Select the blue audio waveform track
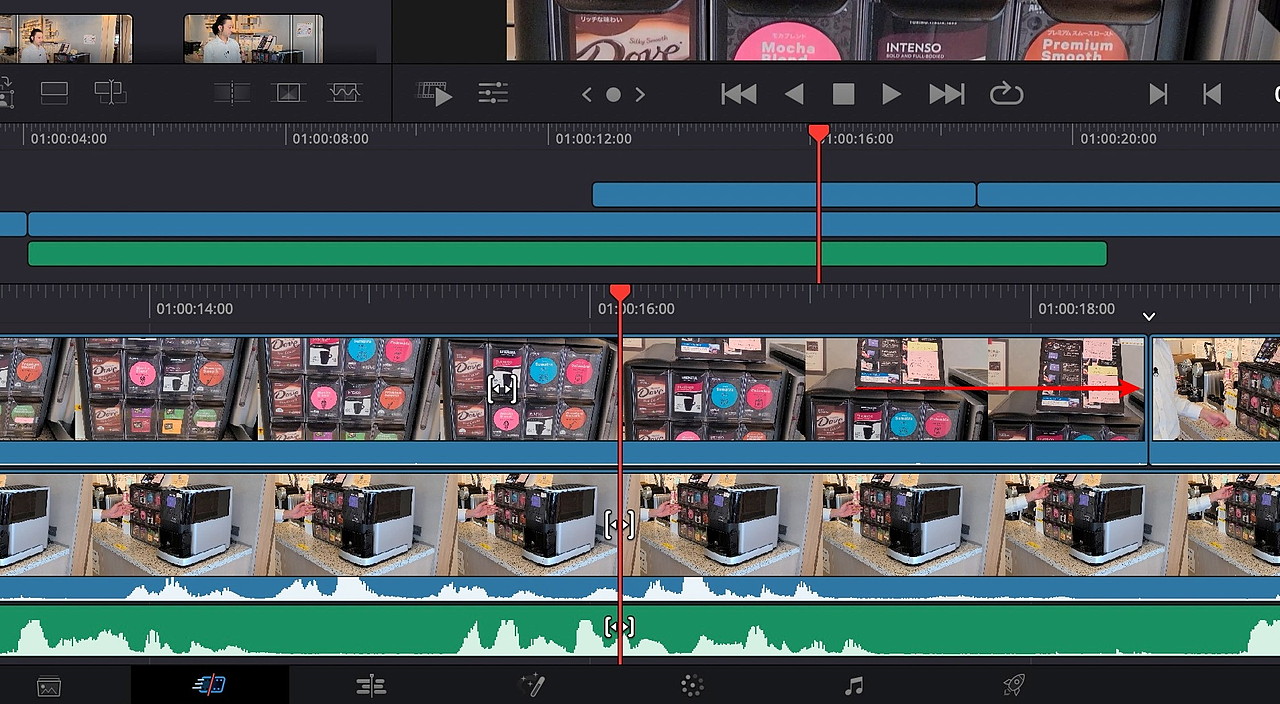Image resolution: width=1280 pixels, height=704 pixels. 640,588
